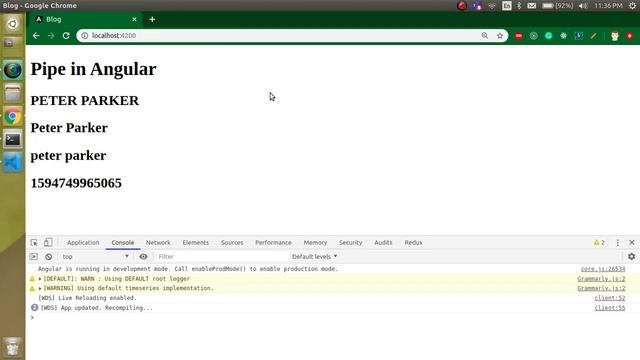Reload the localhost page

(66, 36)
